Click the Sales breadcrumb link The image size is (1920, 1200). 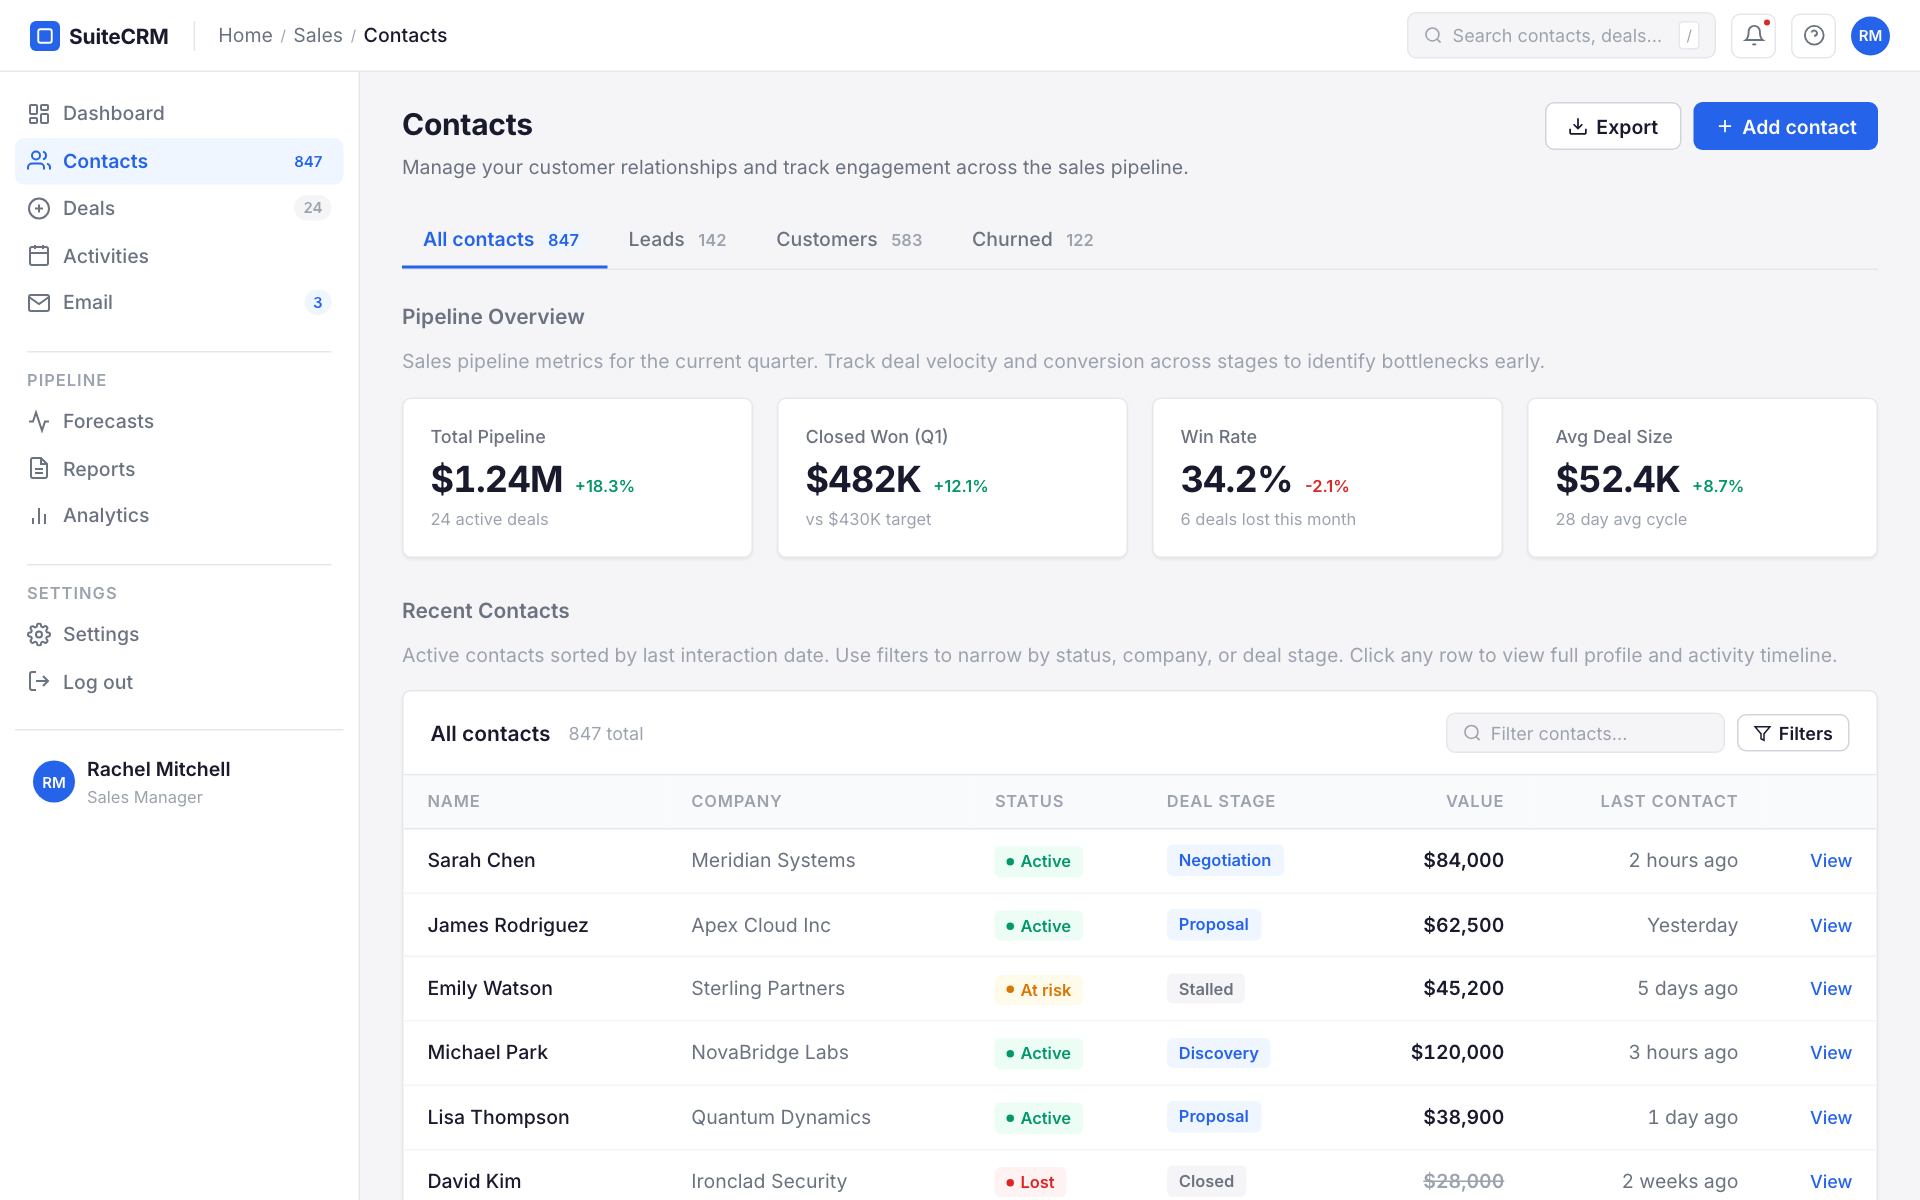coord(317,36)
